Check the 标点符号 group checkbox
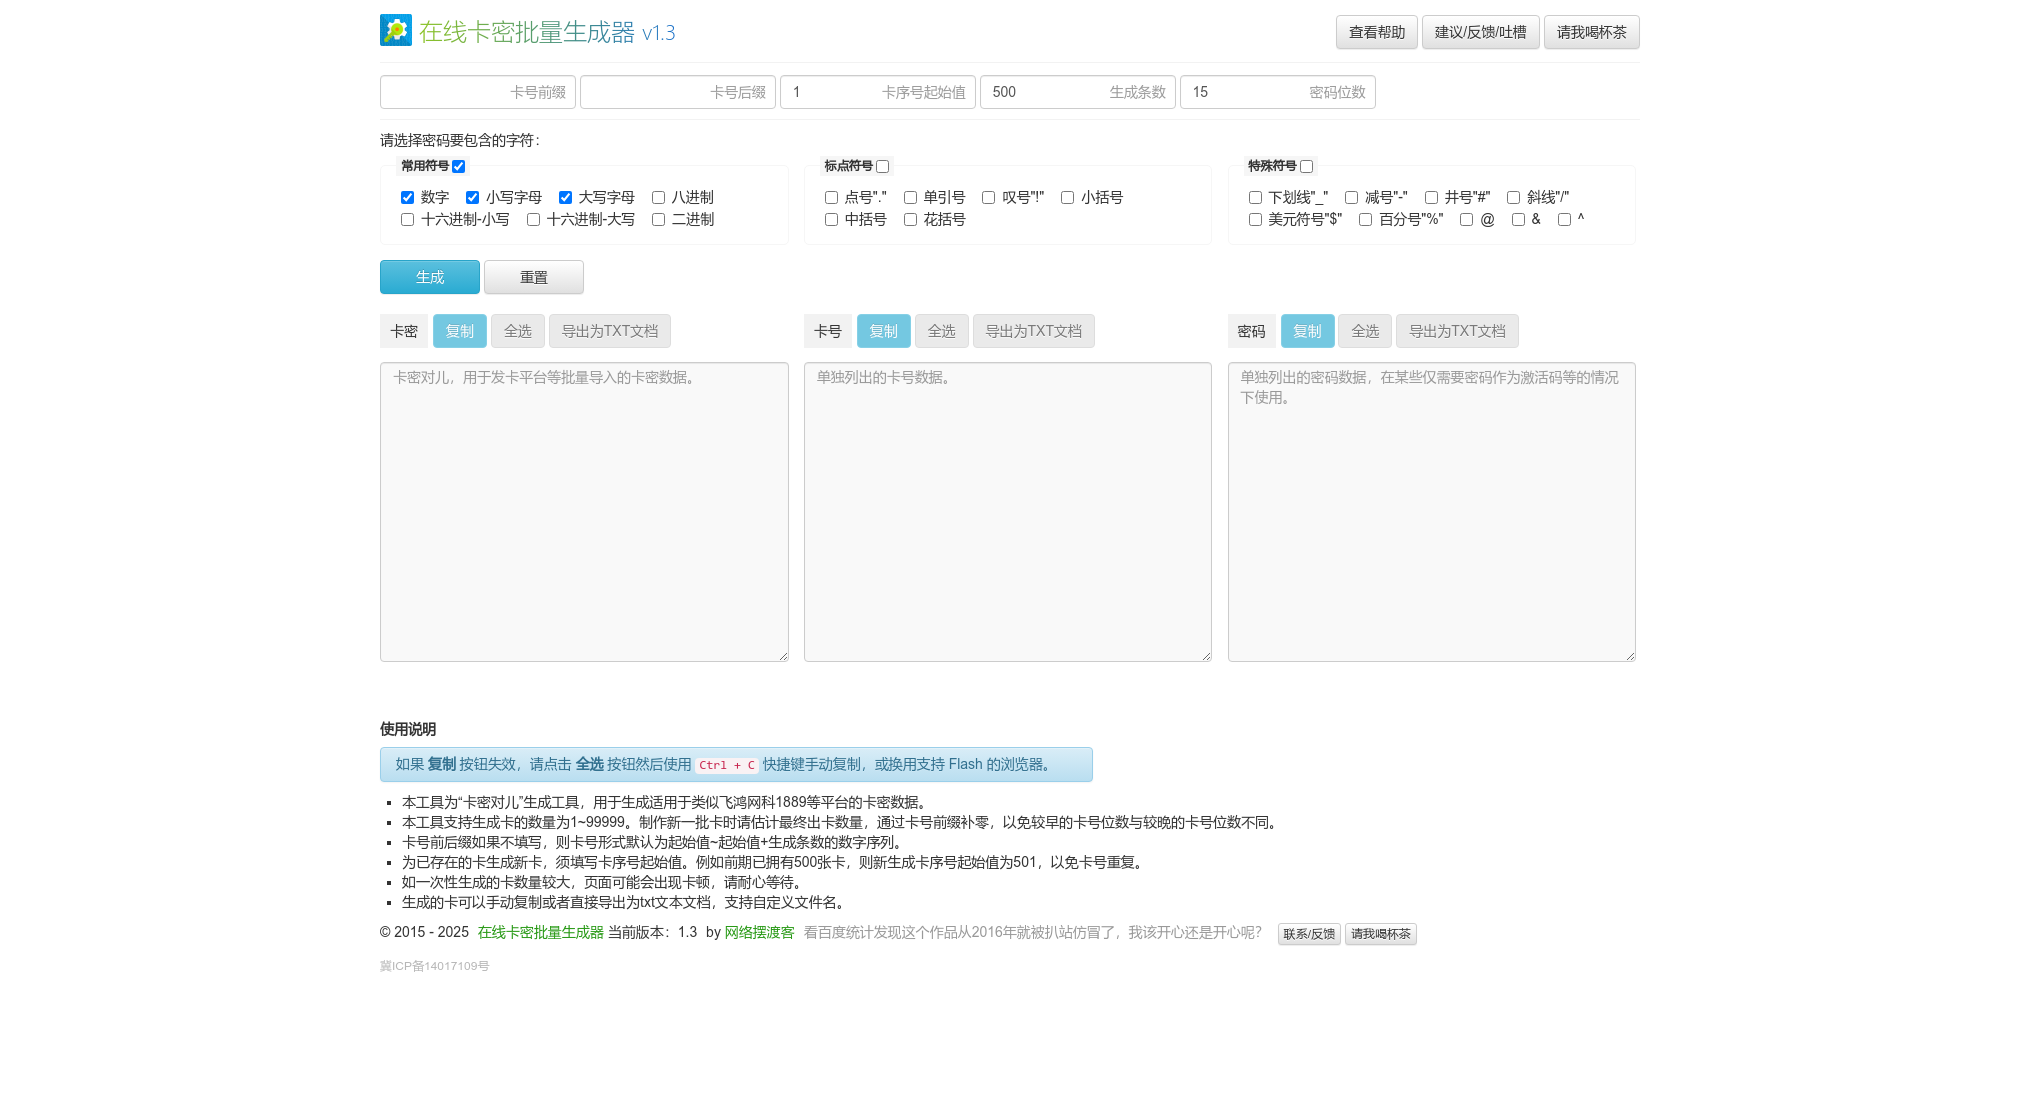2020x1093 pixels. coord(882,167)
